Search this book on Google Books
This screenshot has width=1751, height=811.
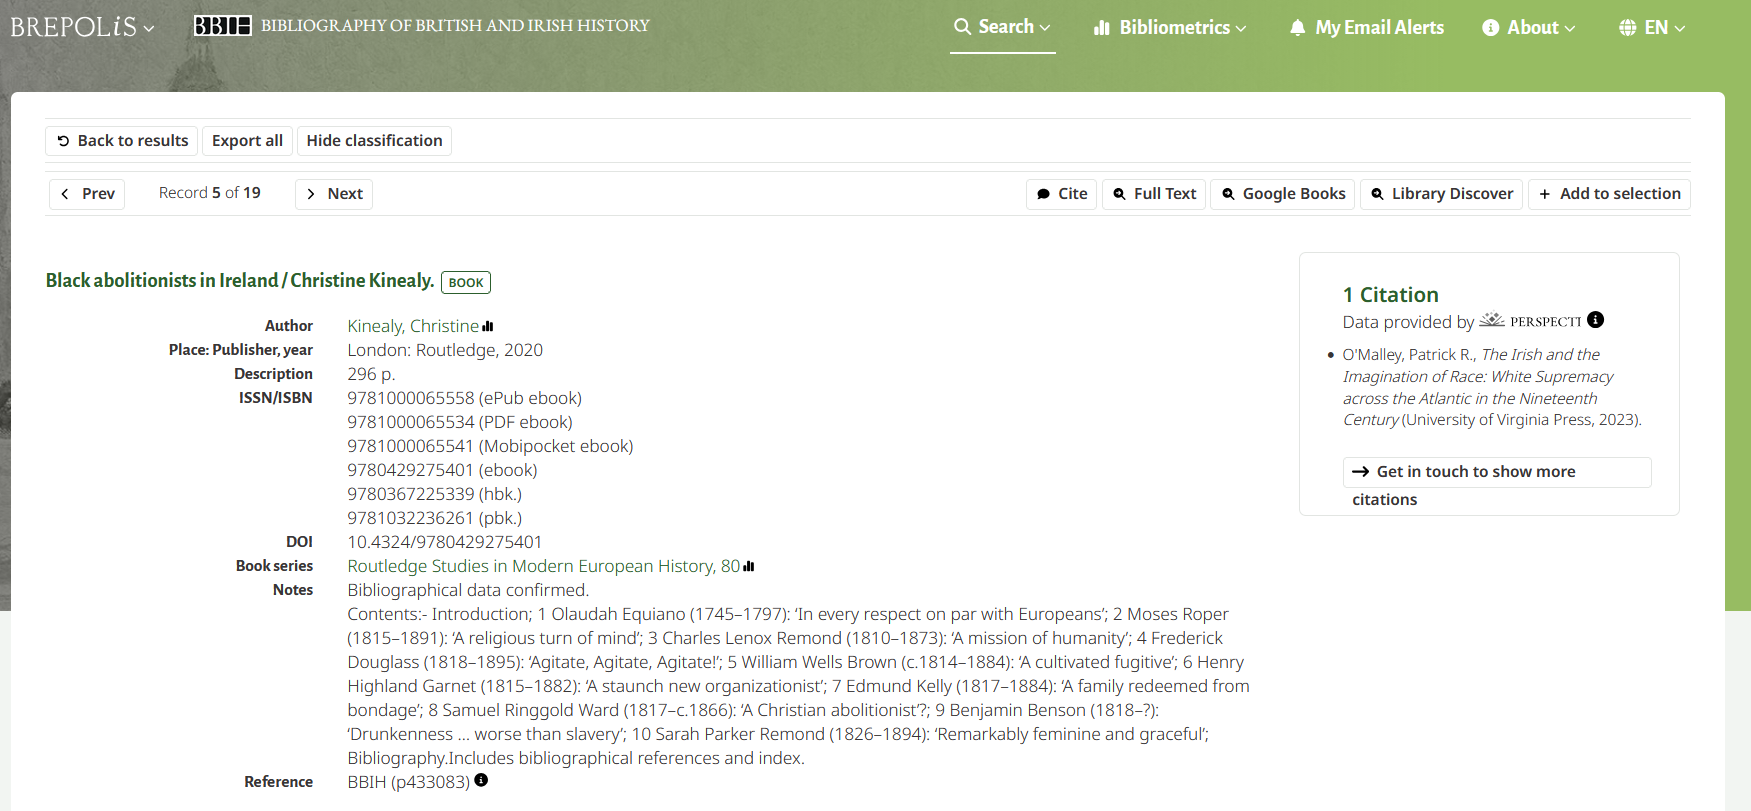click(x=1283, y=194)
